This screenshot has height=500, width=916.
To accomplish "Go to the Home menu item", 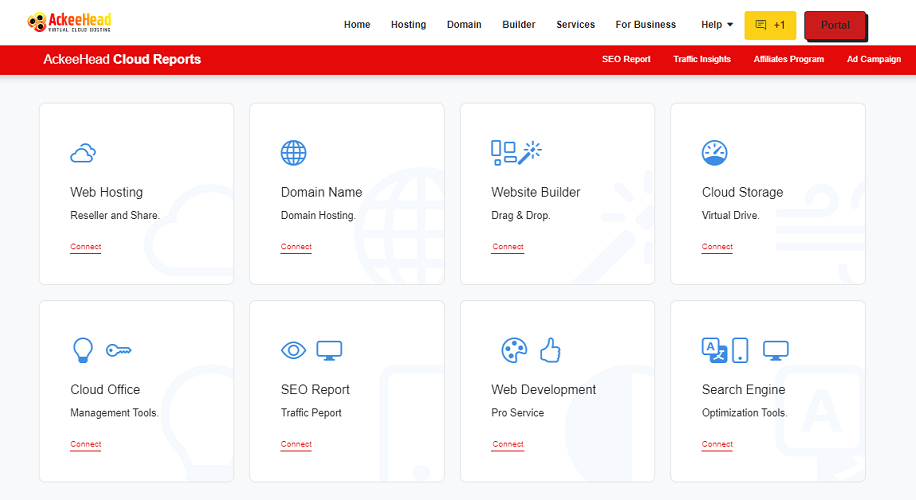I will [357, 25].
